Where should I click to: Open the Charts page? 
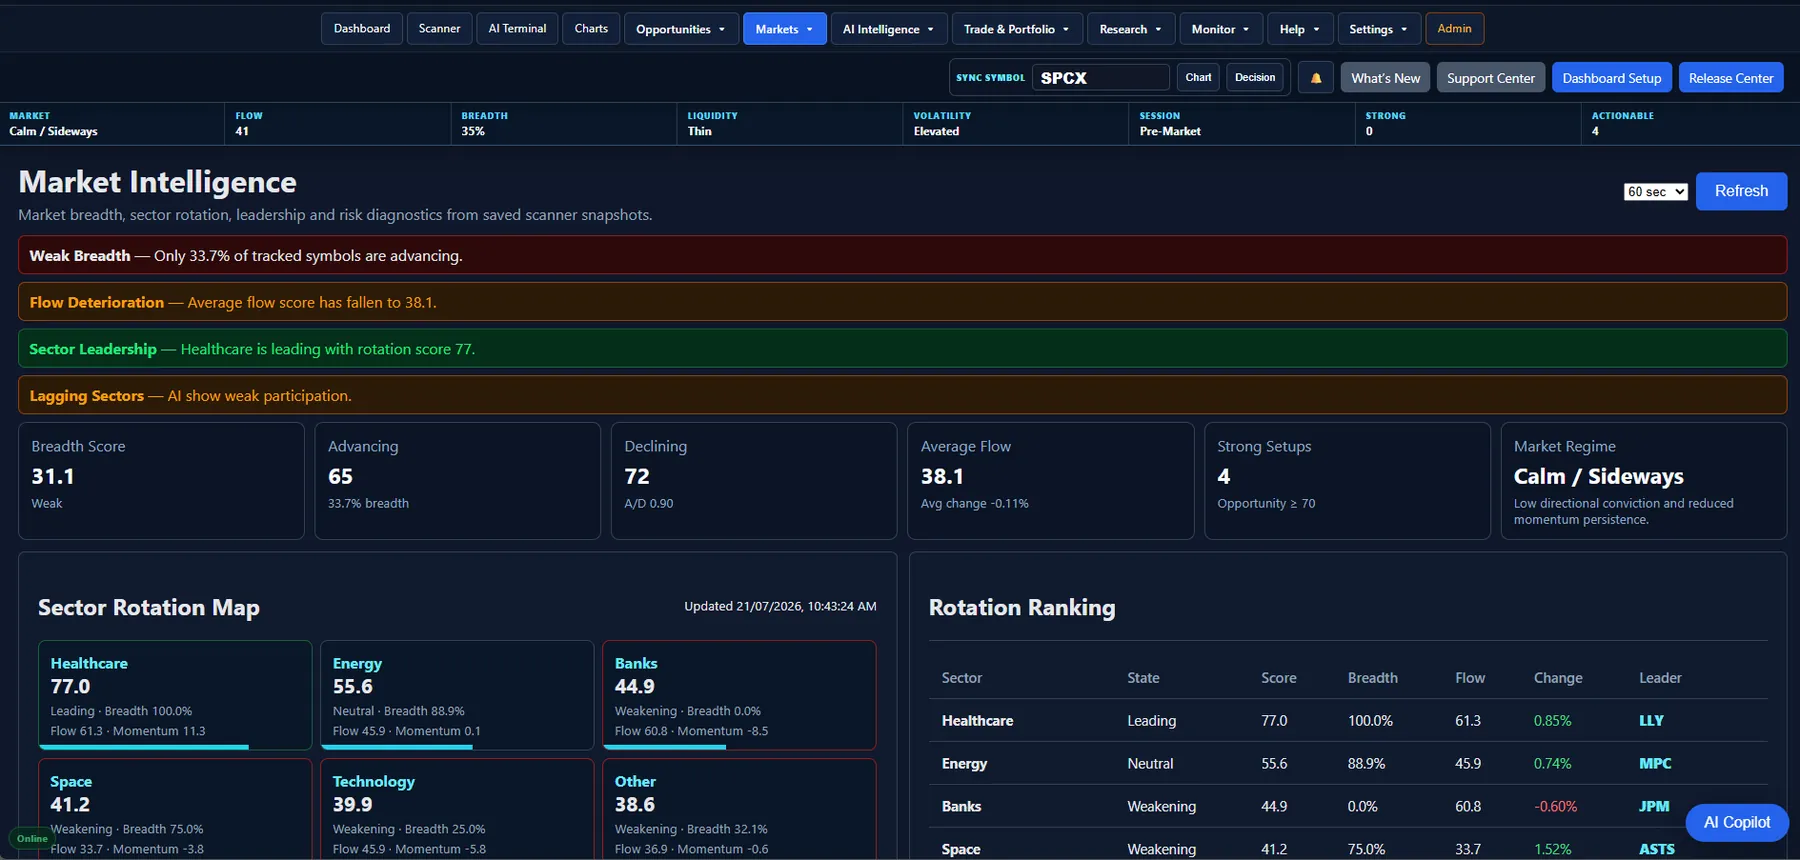click(591, 29)
